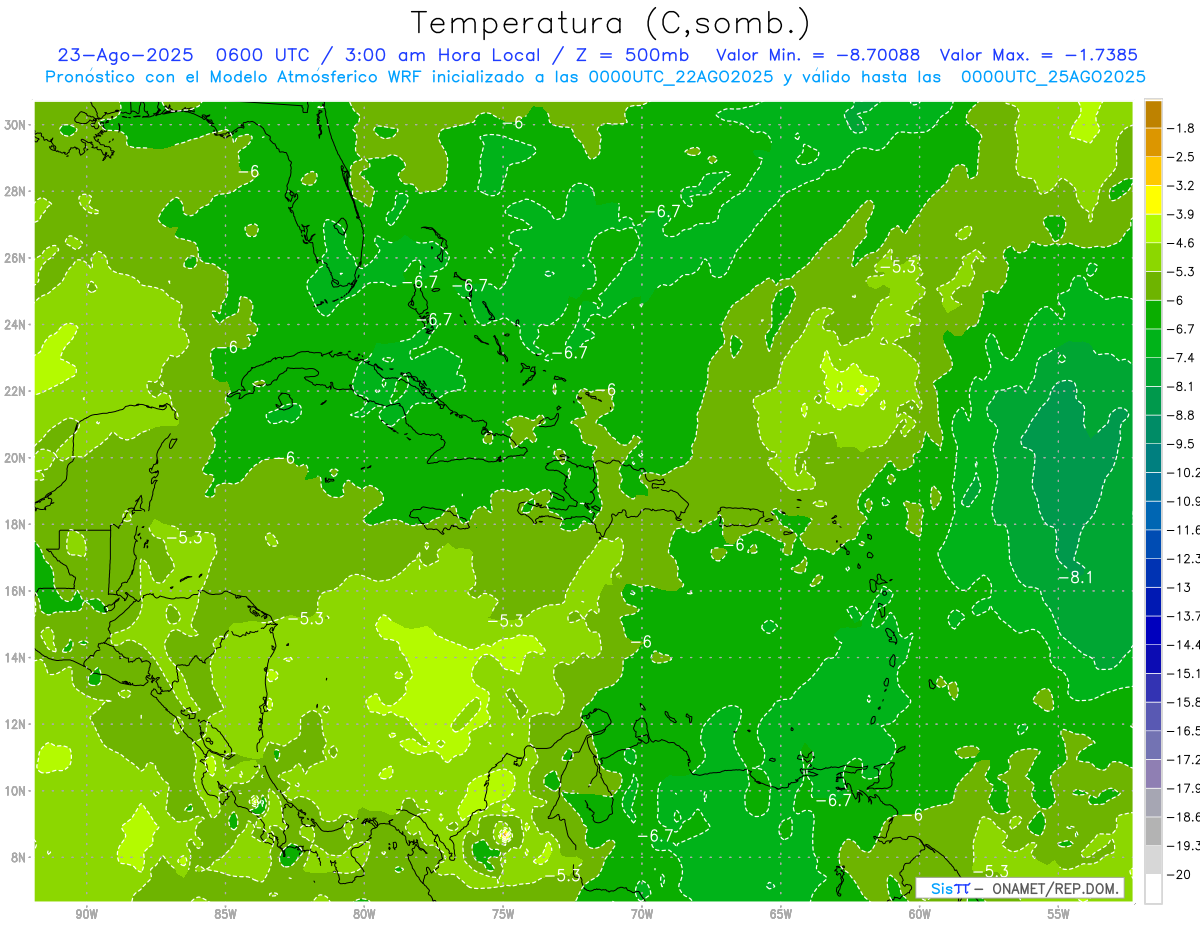Click the -10.9 legend scale label
This screenshot has height=927, width=1200.
(1185, 501)
